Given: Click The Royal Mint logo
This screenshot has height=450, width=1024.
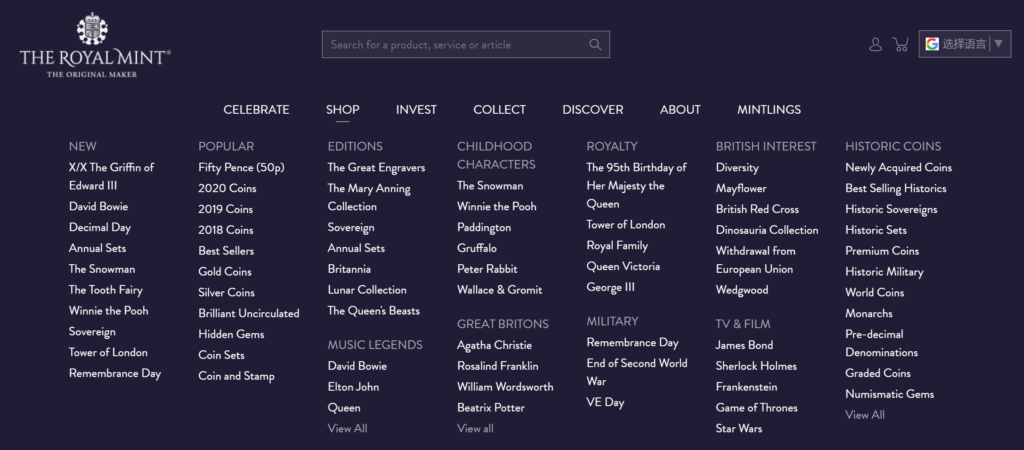Looking at the screenshot, I should [95, 46].
